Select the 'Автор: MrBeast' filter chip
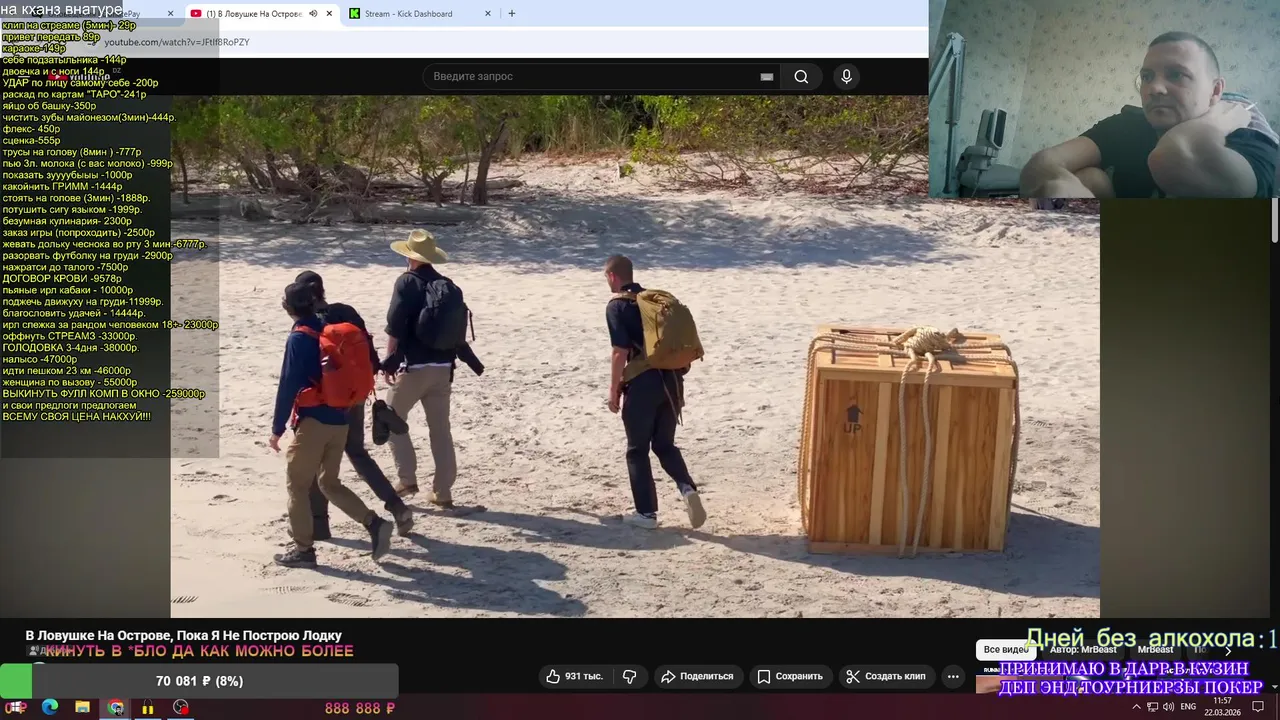Screen dimensions: 1280x720 [1083, 650]
